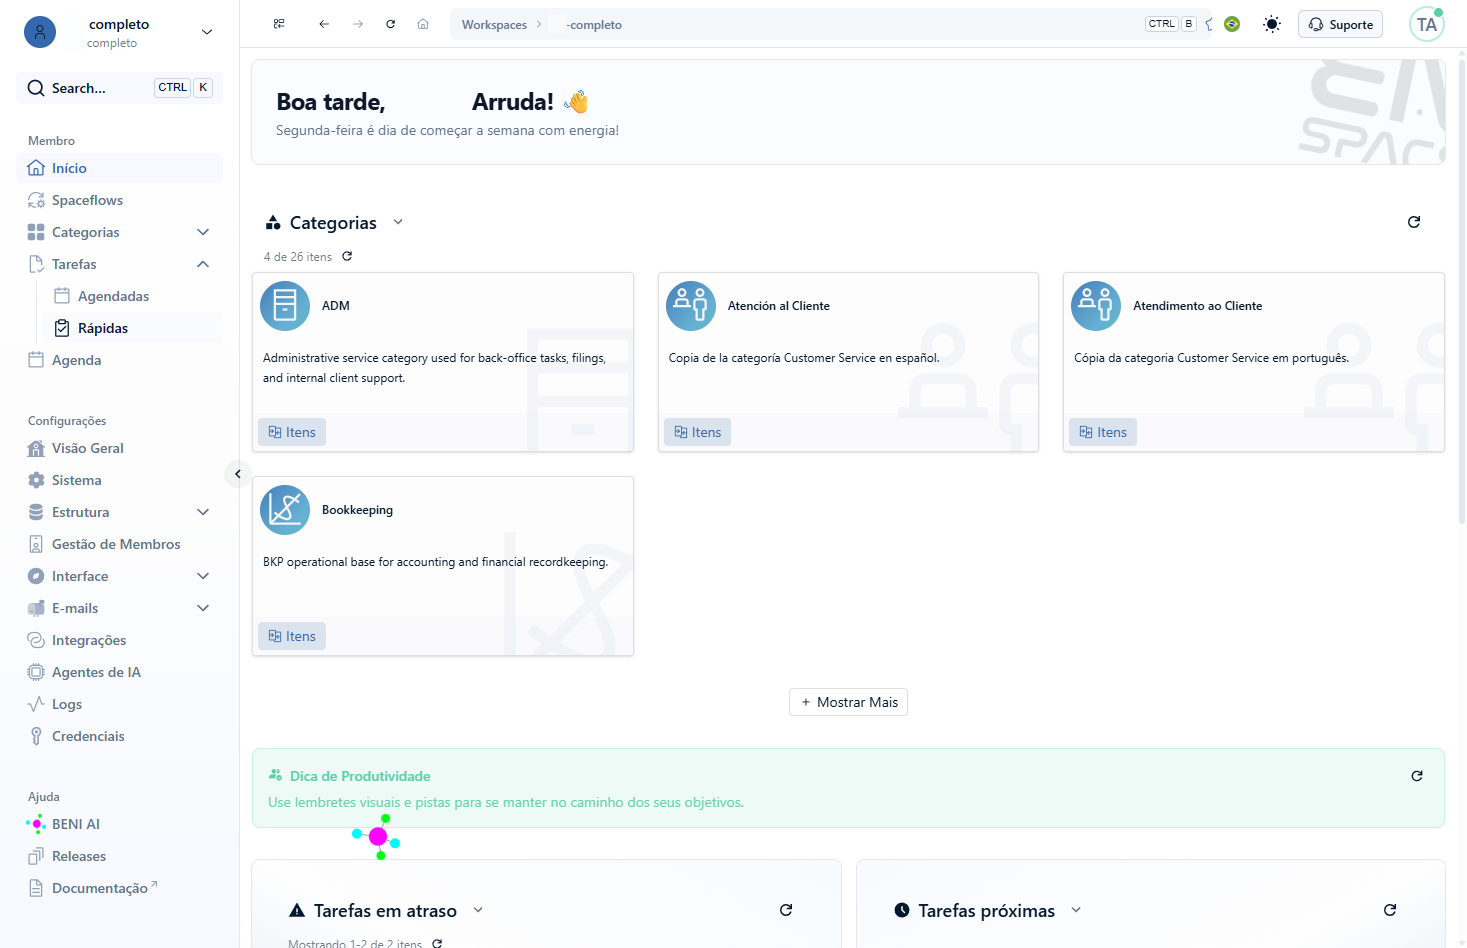Screen dimensions: 1467x948
Task: Open the Categorias section heading dropdown
Action: [x=398, y=222]
